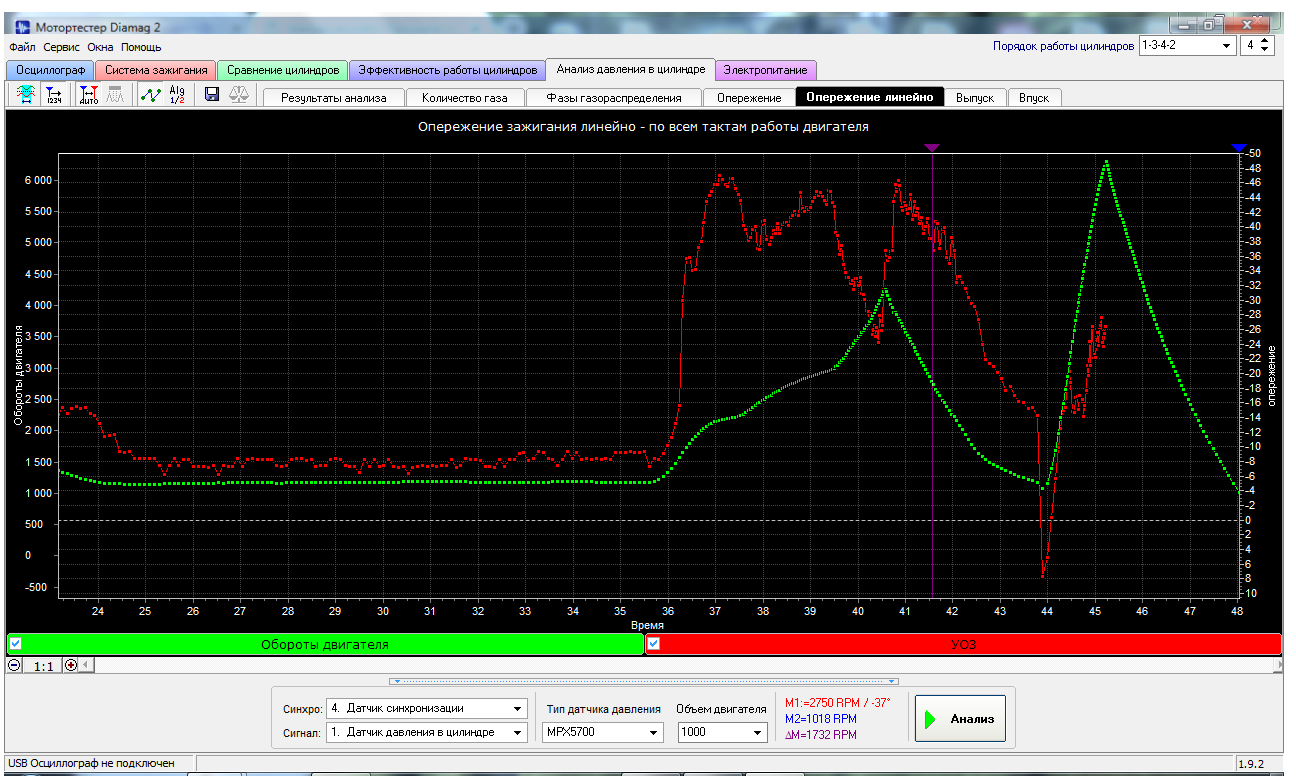1296x776 pixels.
Task: Click the horizontal chart scrollbar track
Action: point(683,665)
